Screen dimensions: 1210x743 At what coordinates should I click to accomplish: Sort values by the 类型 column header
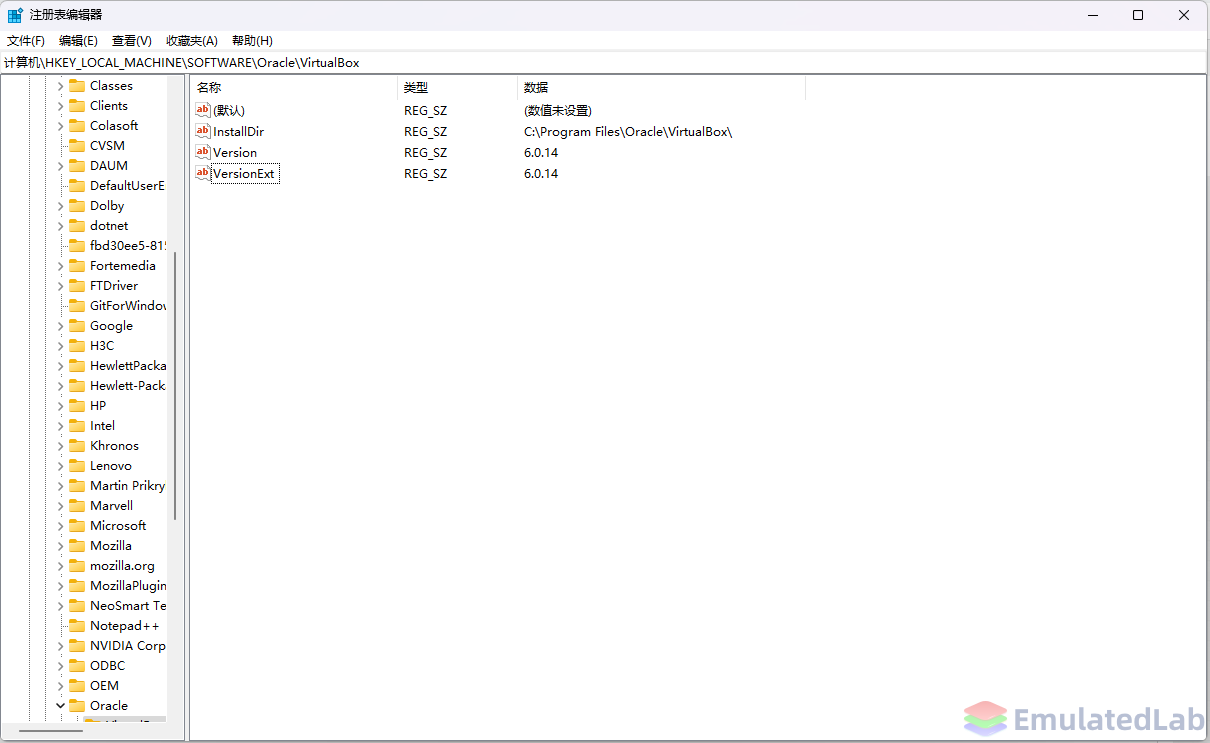tap(457, 88)
